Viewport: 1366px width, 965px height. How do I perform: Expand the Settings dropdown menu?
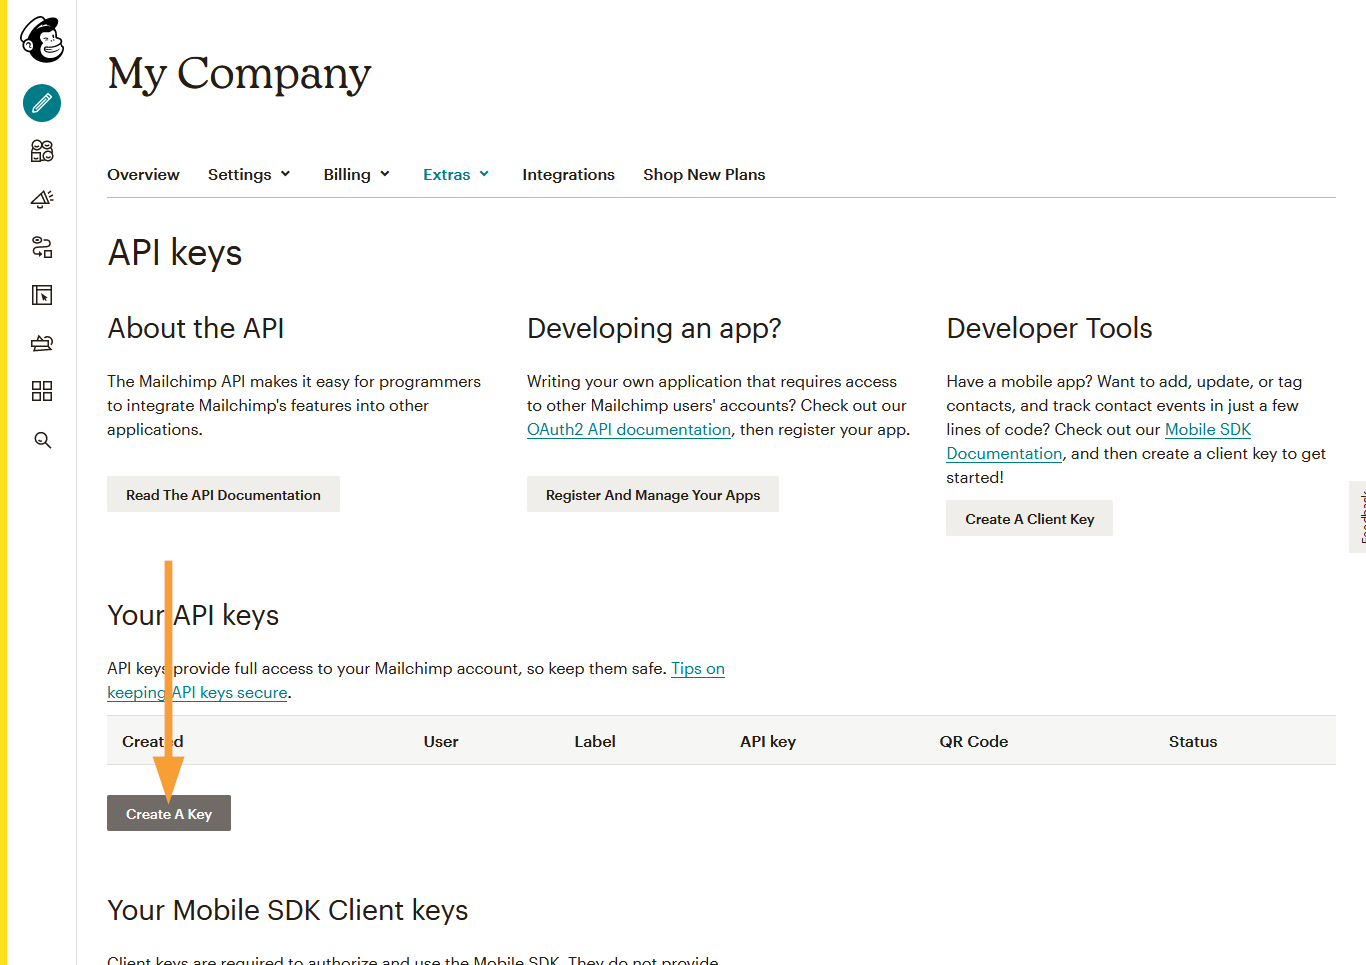coord(249,174)
